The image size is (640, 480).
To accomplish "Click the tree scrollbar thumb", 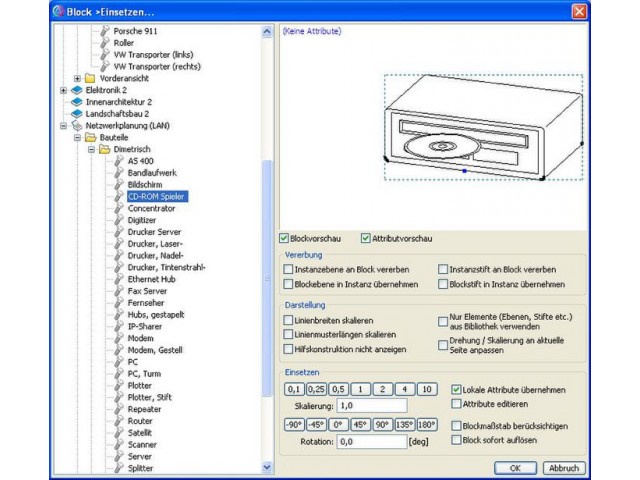I will (x=267, y=278).
